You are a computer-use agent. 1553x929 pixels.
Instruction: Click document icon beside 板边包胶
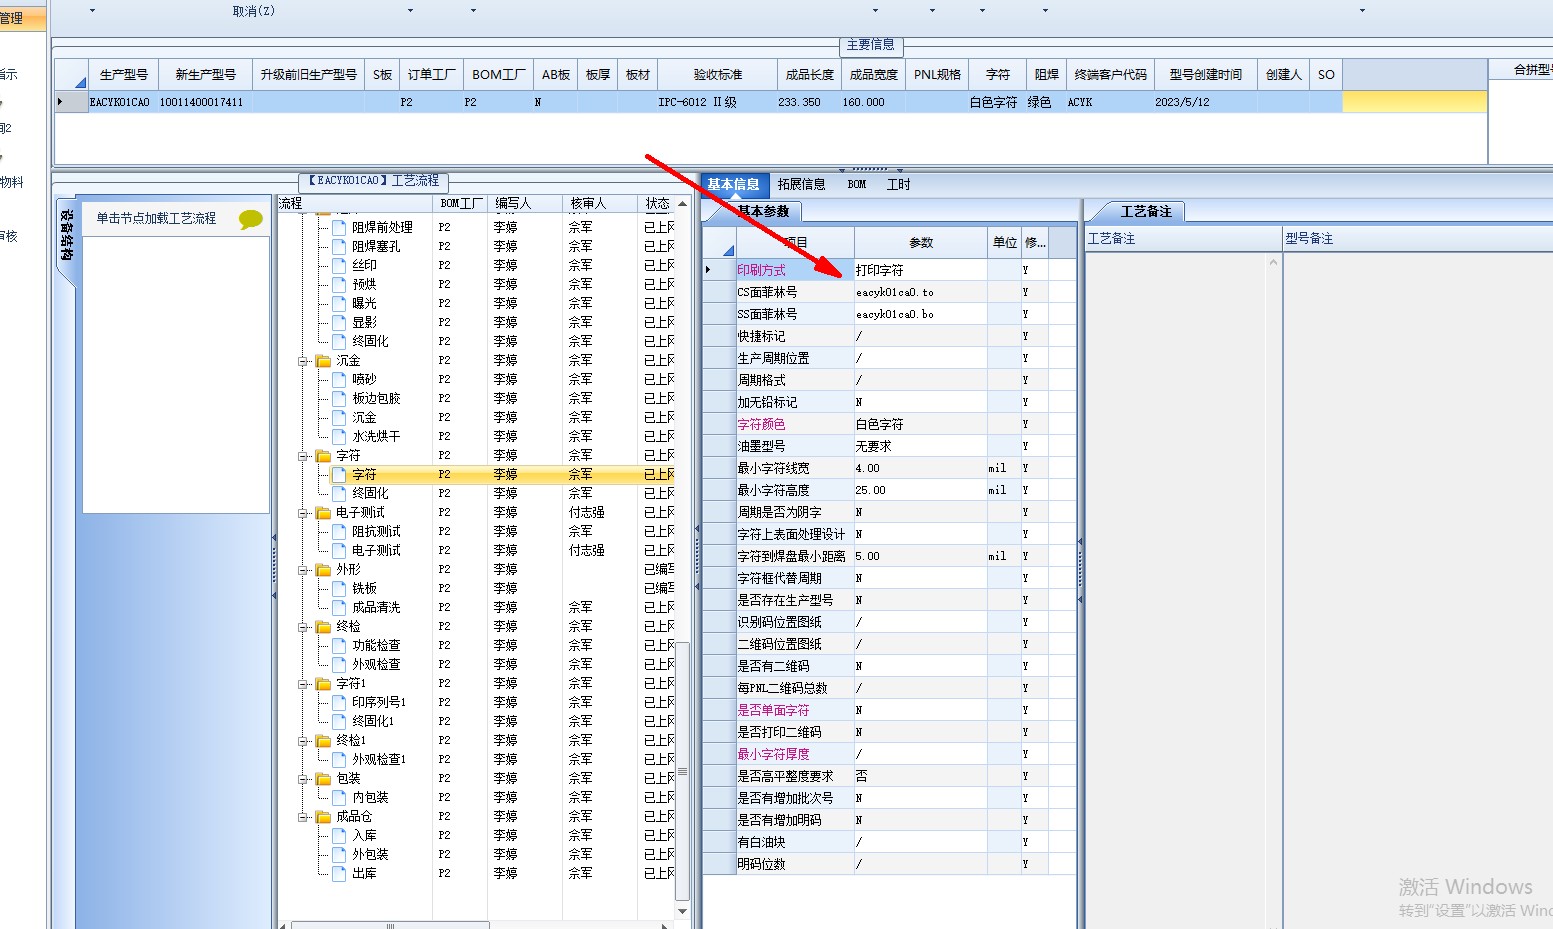pyautogui.click(x=339, y=399)
